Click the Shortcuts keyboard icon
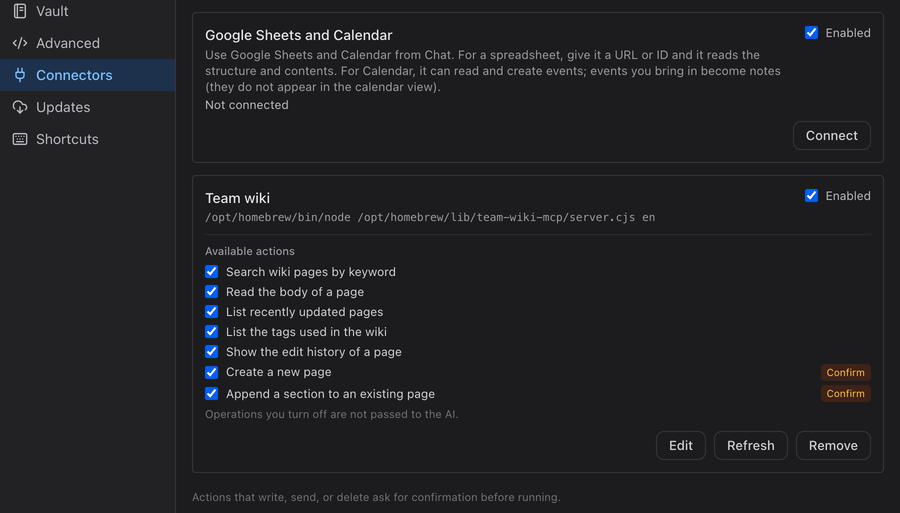Screen dimensions: 900x513 pyautogui.click(x=20, y=139)
